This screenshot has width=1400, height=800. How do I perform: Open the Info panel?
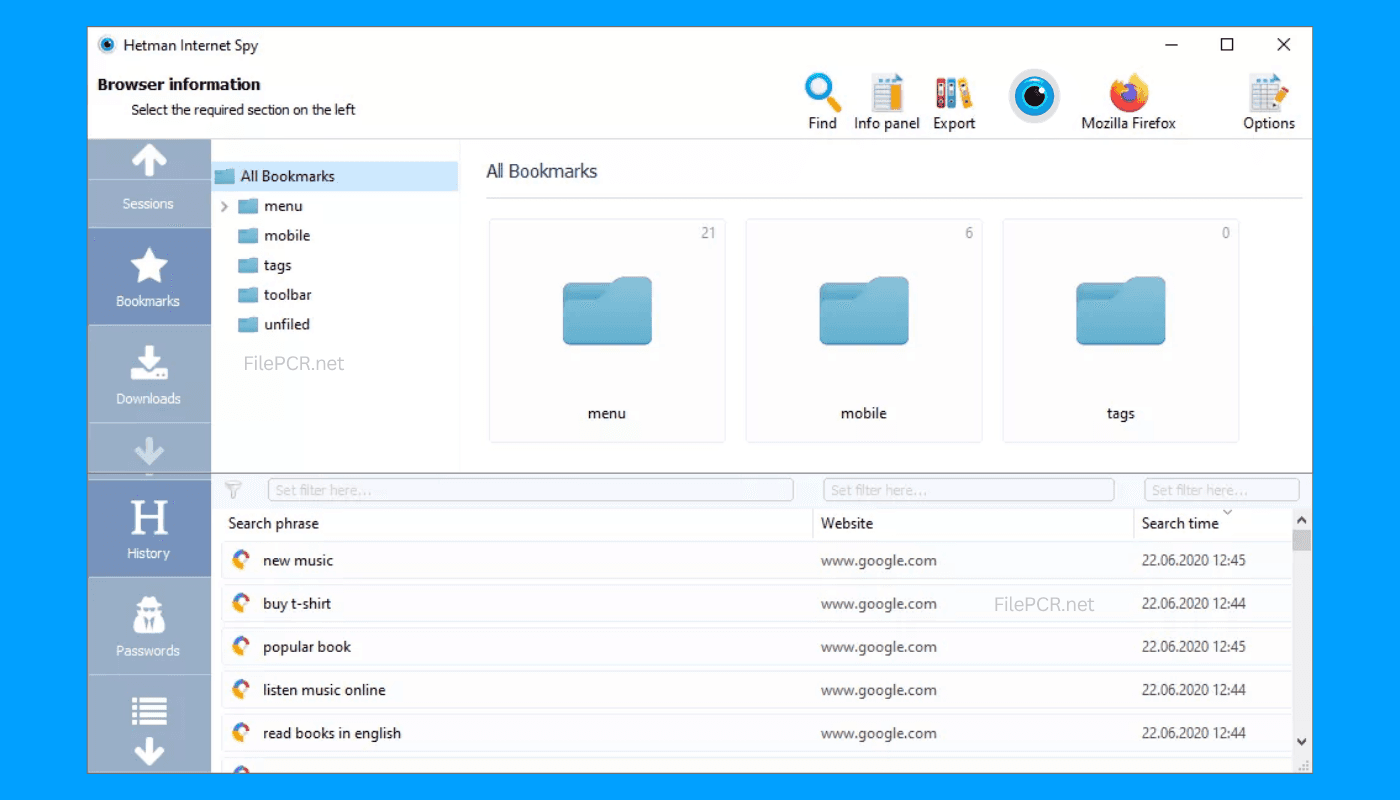tap(886, 101)
